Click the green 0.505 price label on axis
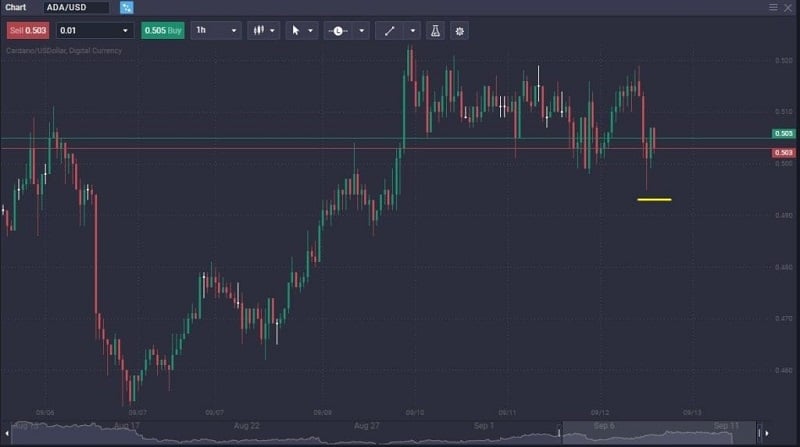 [x=783, y=134]
